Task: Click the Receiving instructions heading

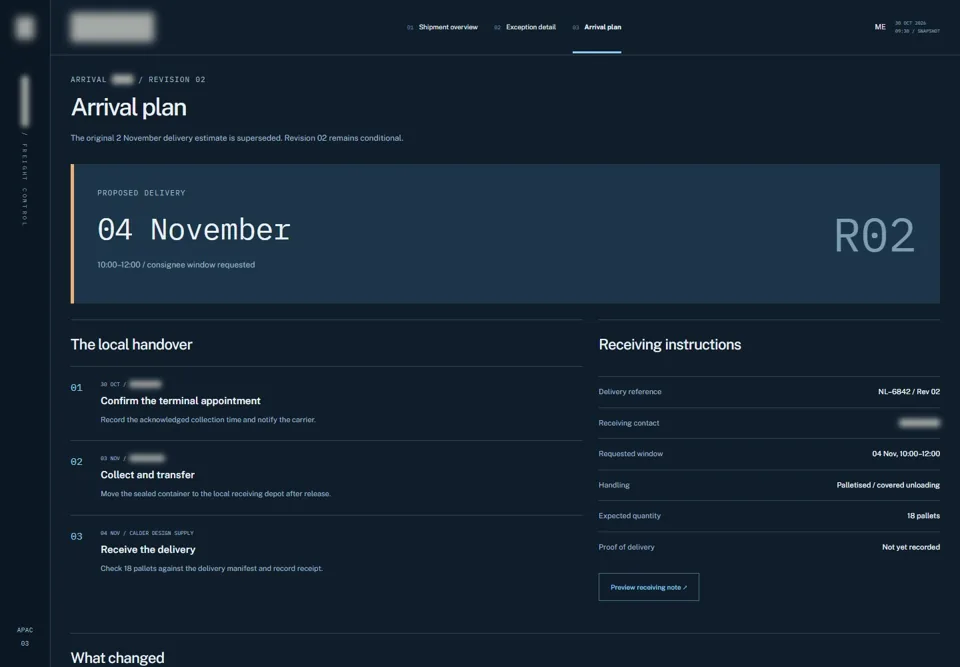Action: pyautogui.click(x=669, y=344)
